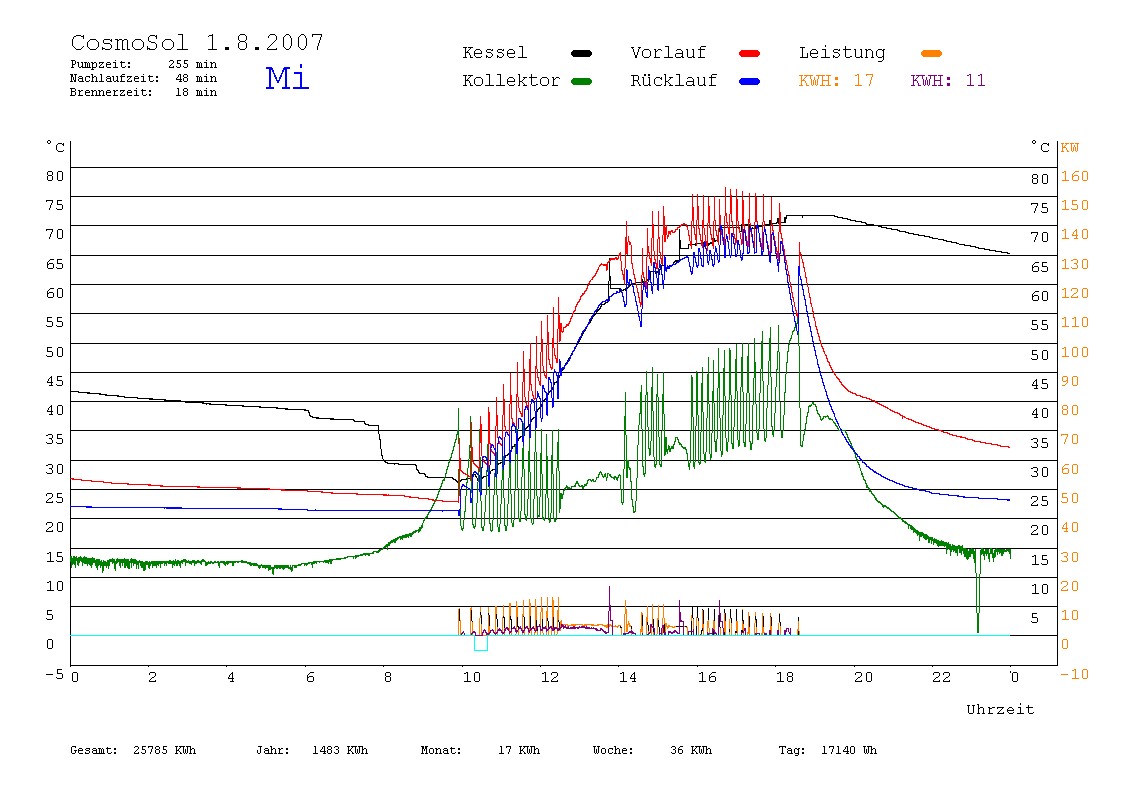Click the orange Leistung legend swatch

(931, 53)
